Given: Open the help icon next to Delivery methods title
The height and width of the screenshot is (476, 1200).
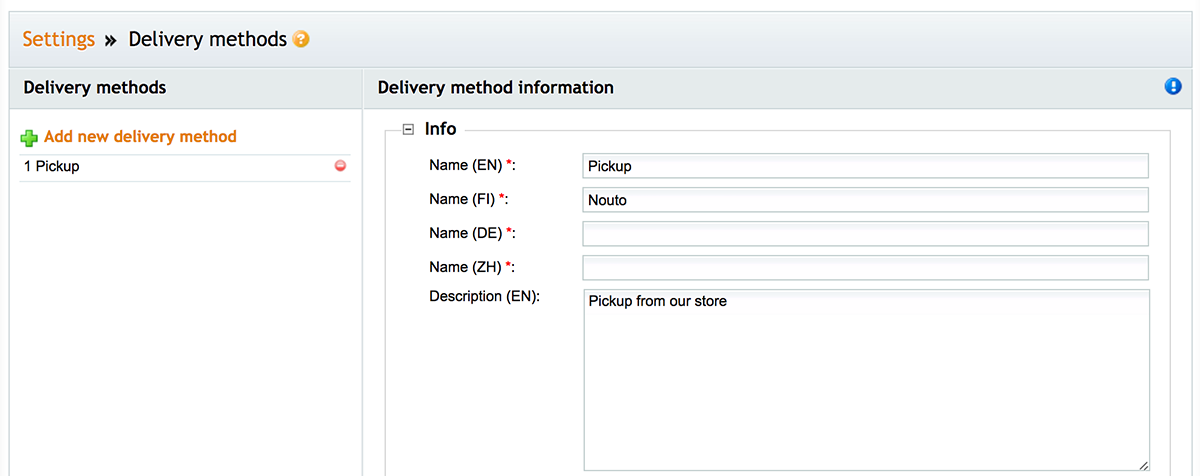Looking at the screenshot, I should [301, 40].
